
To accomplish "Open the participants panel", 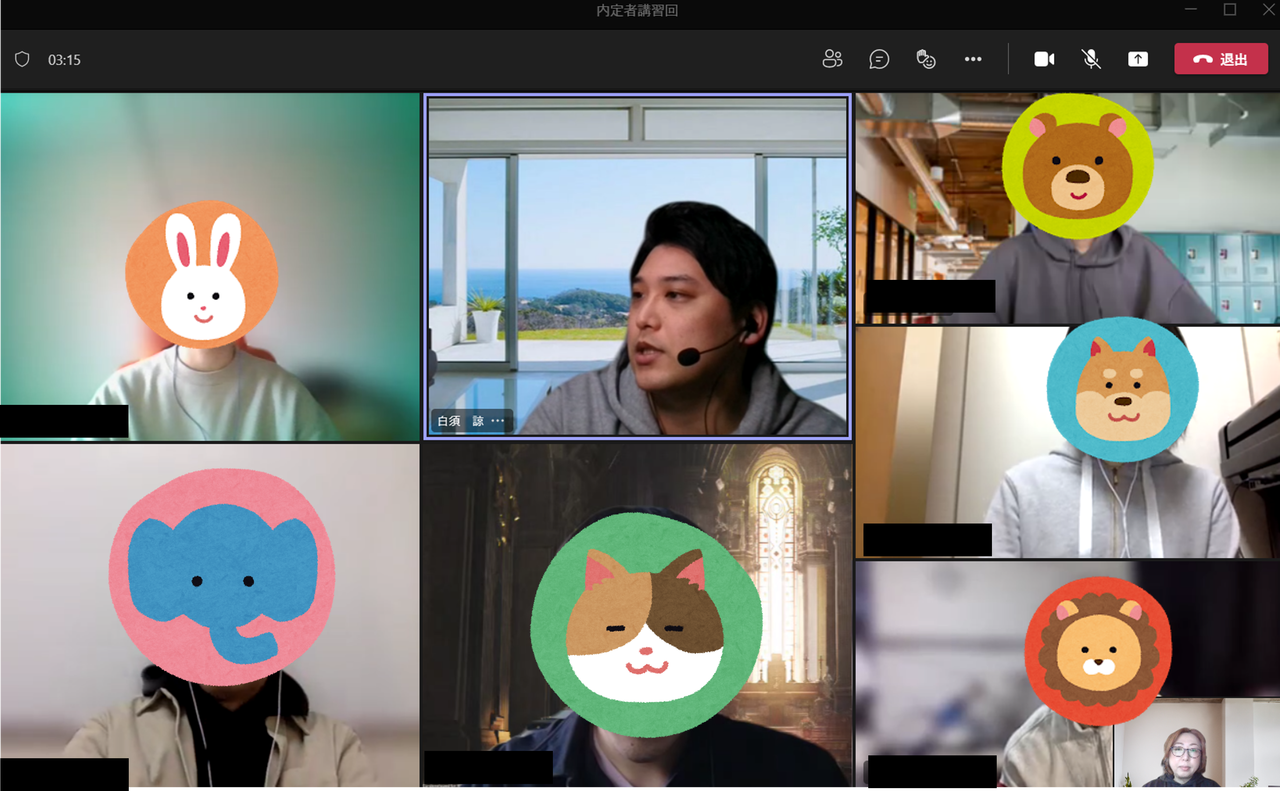I will click(x=832, y=59).
